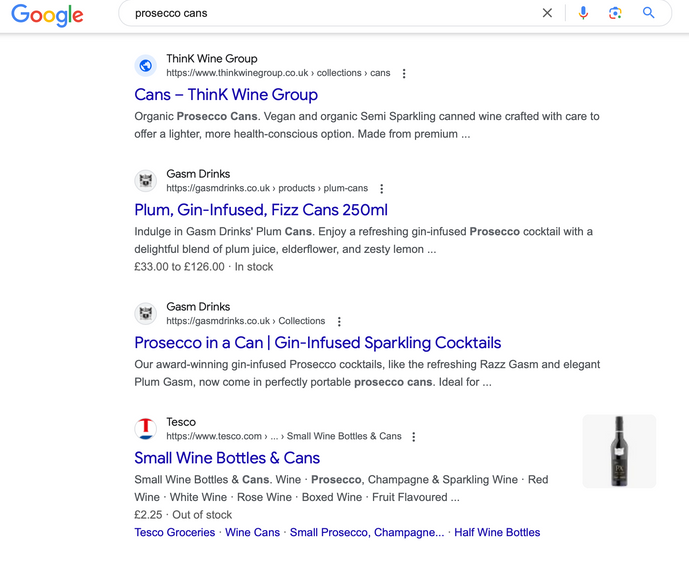
Task: Click the Tesco favicon
Action: click(x=146, y=429)
